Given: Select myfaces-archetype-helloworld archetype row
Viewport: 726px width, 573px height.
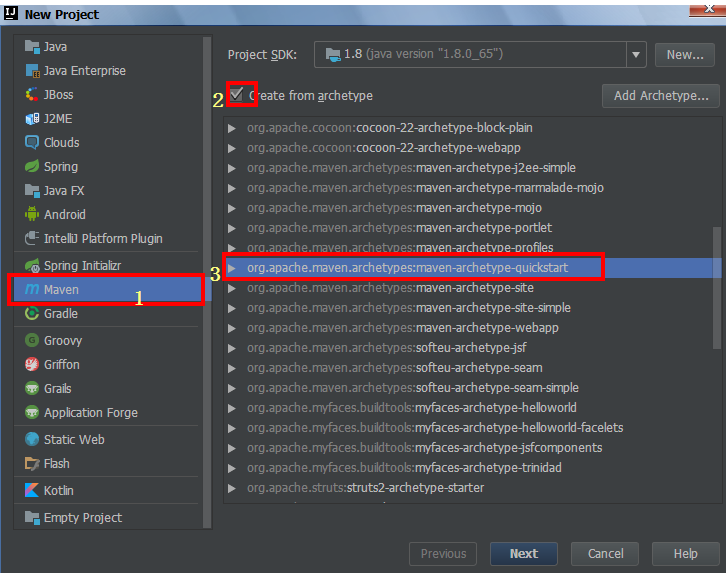Looking at the screenshot, I should [472, 408].
